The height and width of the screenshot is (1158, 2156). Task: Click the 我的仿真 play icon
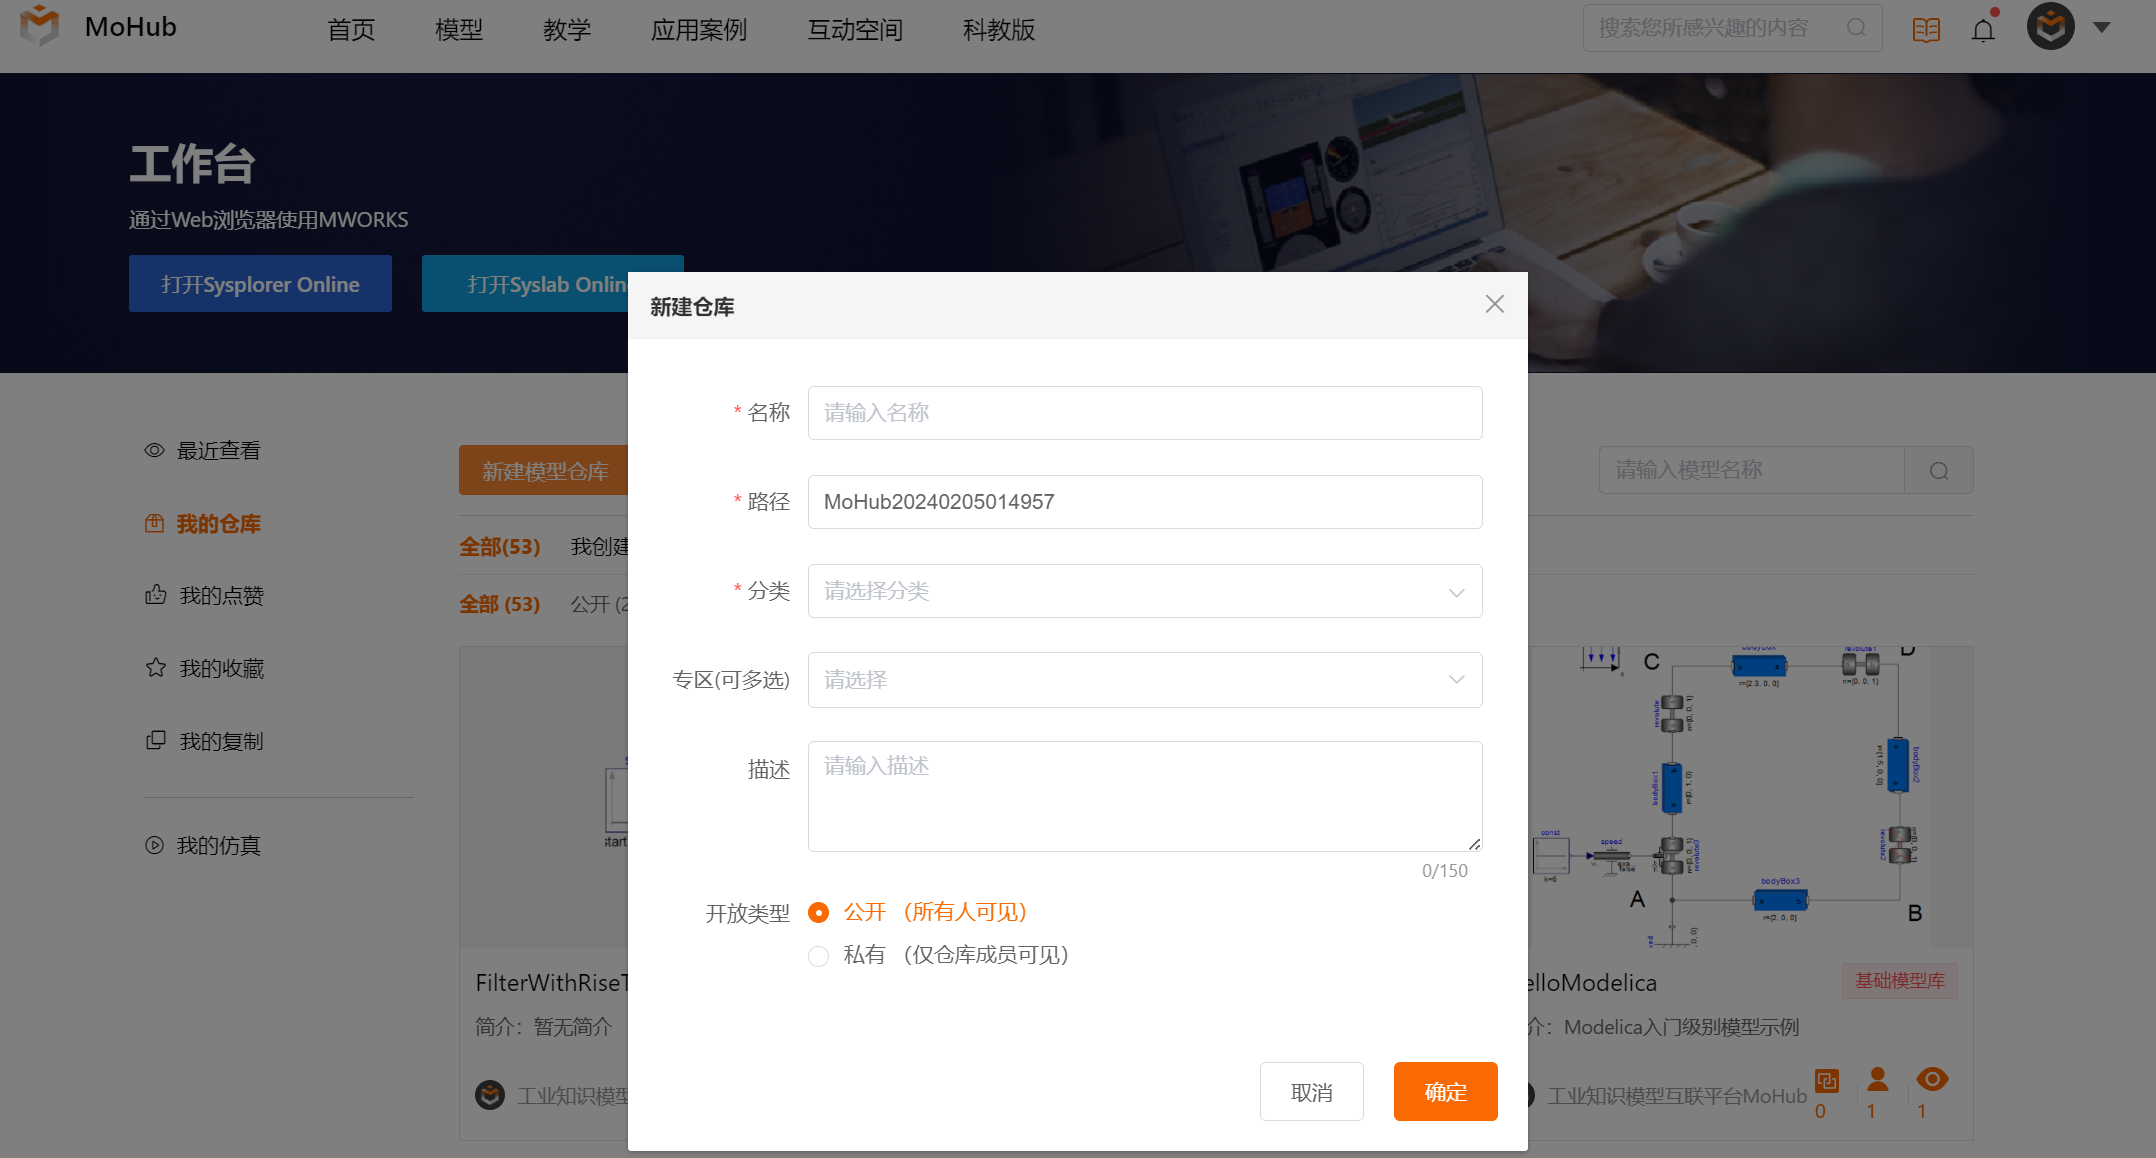(x=154, y=844)
